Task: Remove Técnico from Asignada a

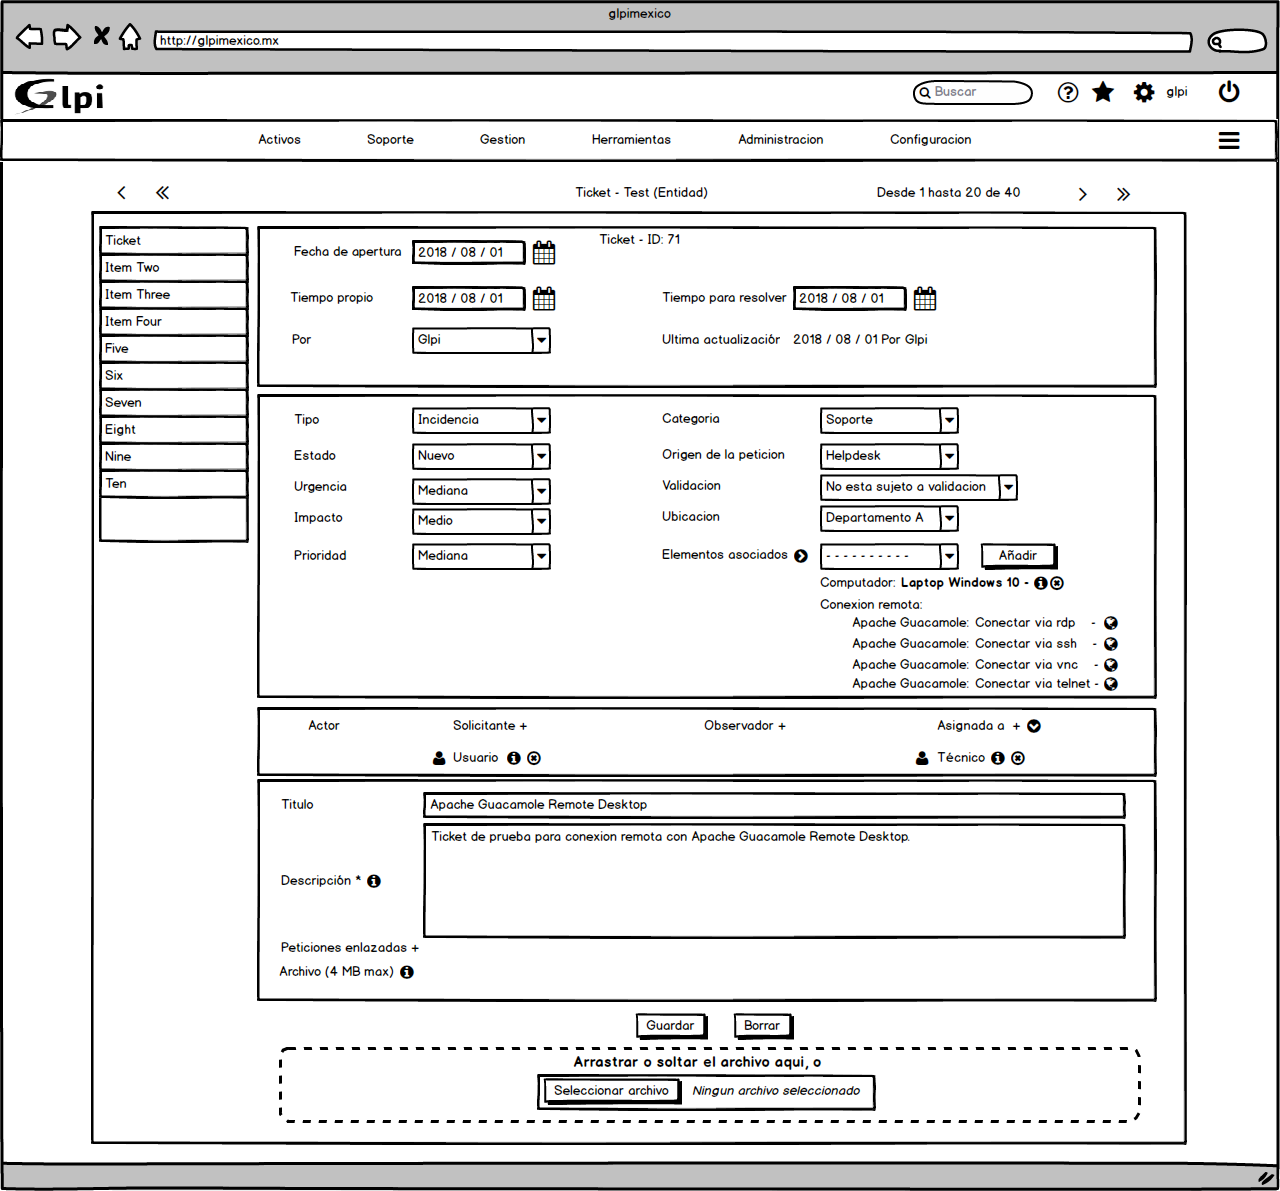Action: pos(1018,758)
